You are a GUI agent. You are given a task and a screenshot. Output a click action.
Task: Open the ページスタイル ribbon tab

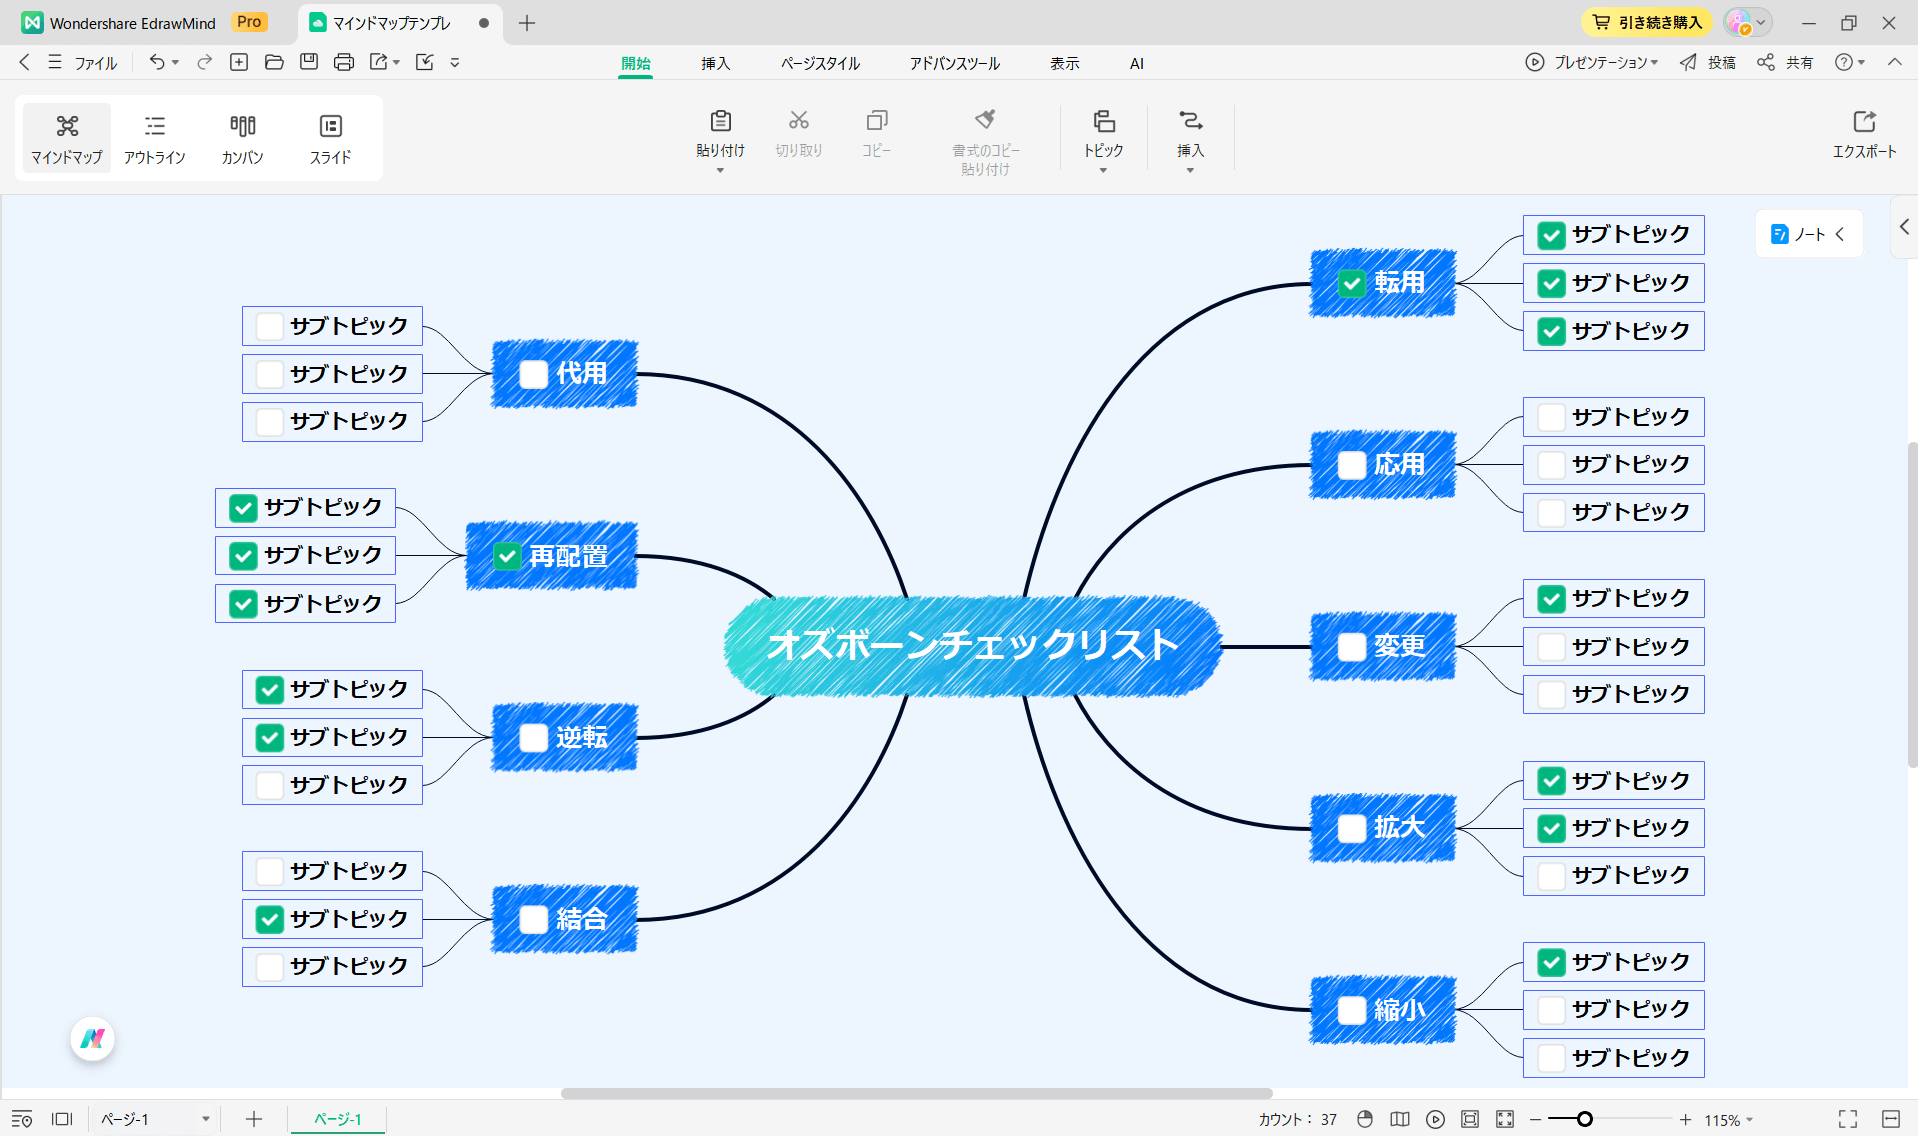point(820,63)
